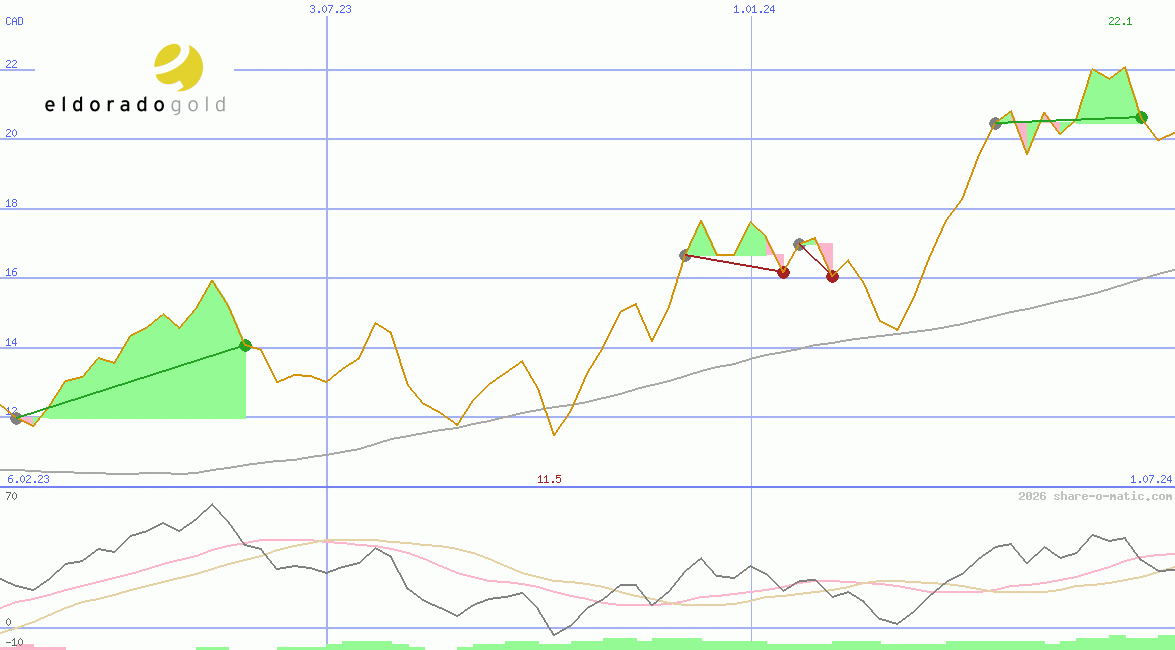1175x650 pixels.
Task: Click the yellow Eldorado Gold logo emblem
Action: pos(178,67)
